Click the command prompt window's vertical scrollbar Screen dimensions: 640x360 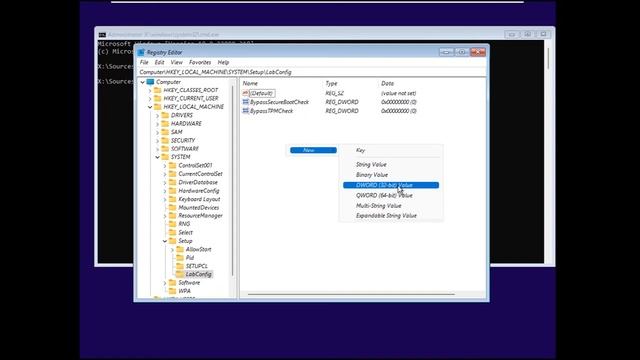click(548, 58)
